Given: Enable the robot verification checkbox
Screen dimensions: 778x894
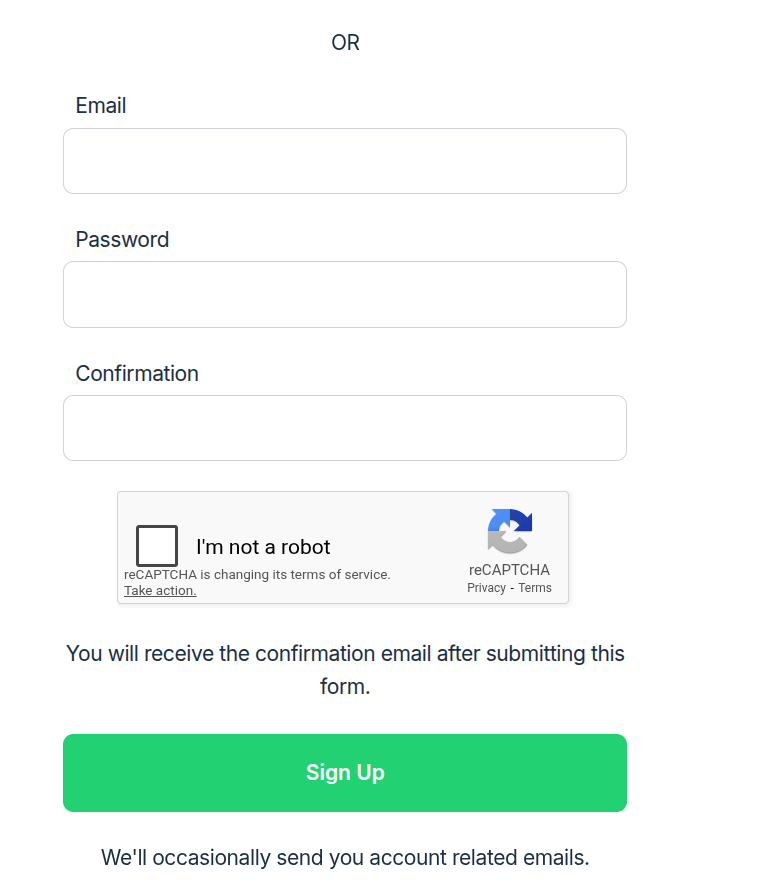Looking at the screenshot, I should [x=156, y=545].
